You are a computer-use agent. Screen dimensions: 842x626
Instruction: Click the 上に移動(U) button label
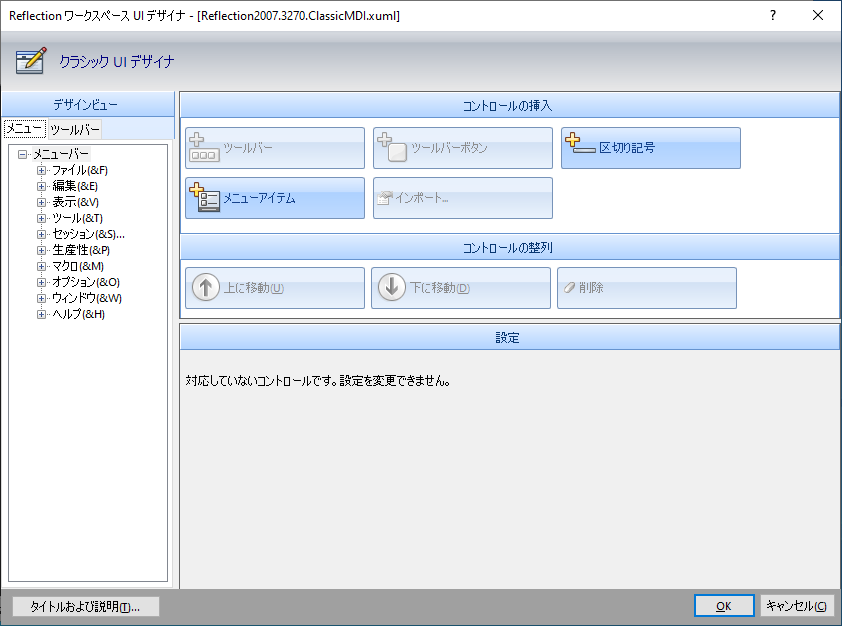click(253, 288)
